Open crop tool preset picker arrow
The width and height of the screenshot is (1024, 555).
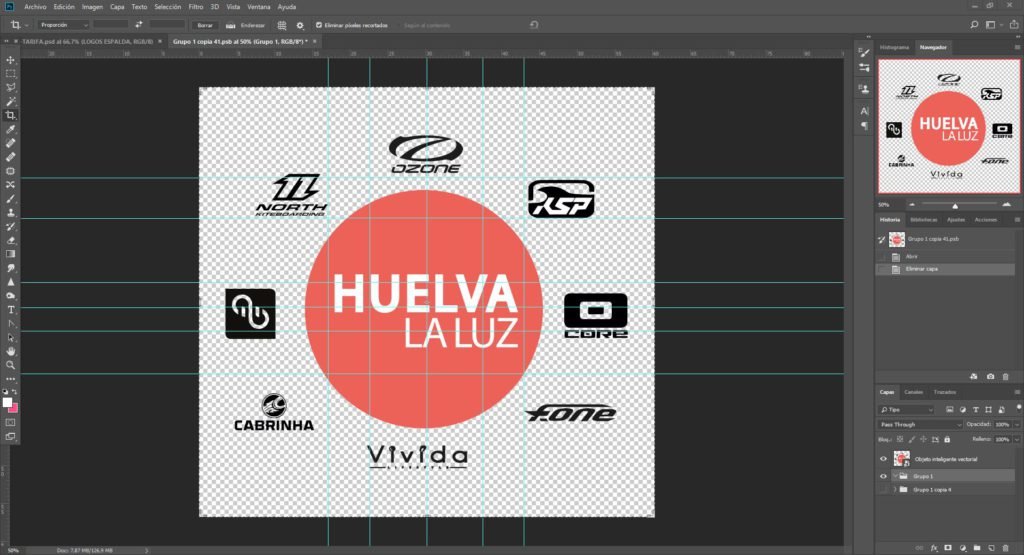point(27,25)
